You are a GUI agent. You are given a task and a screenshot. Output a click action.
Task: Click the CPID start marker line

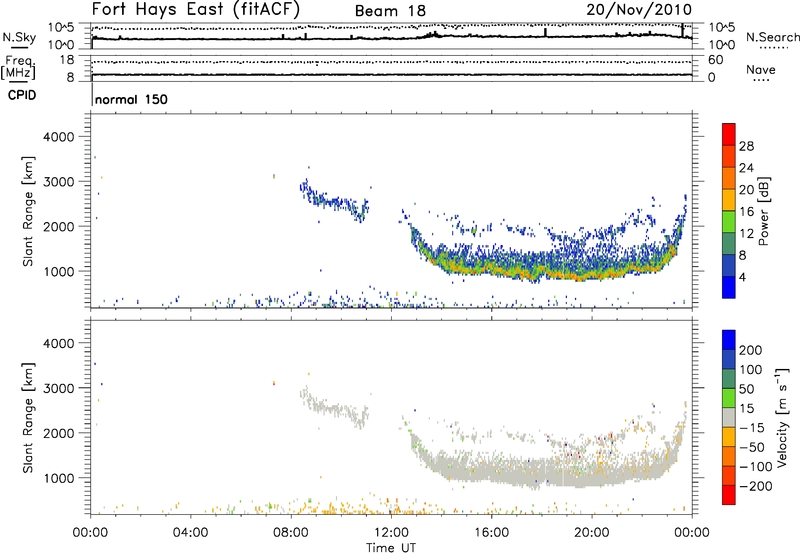(92, 94)
